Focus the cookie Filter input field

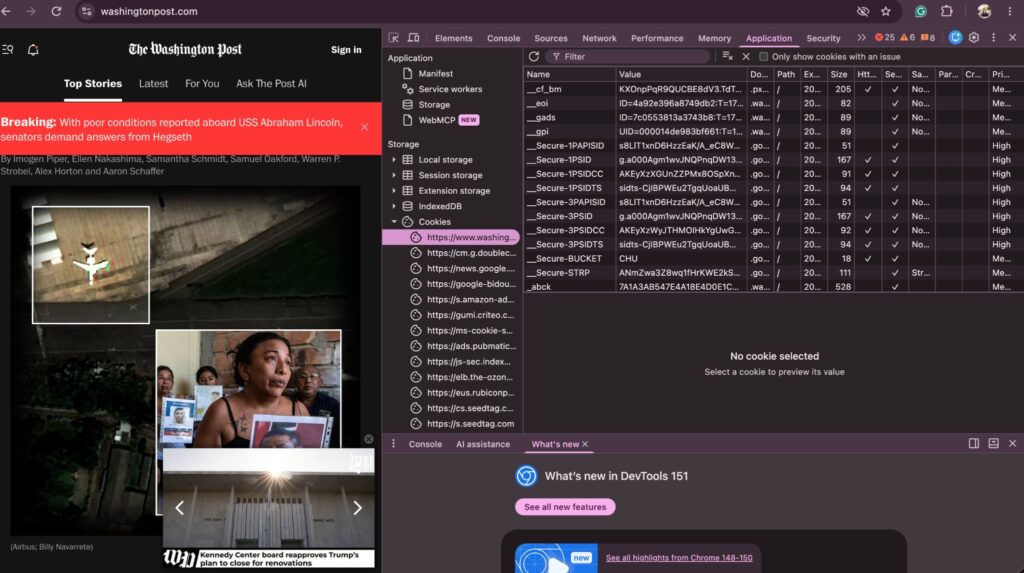[x=629, y=57]
